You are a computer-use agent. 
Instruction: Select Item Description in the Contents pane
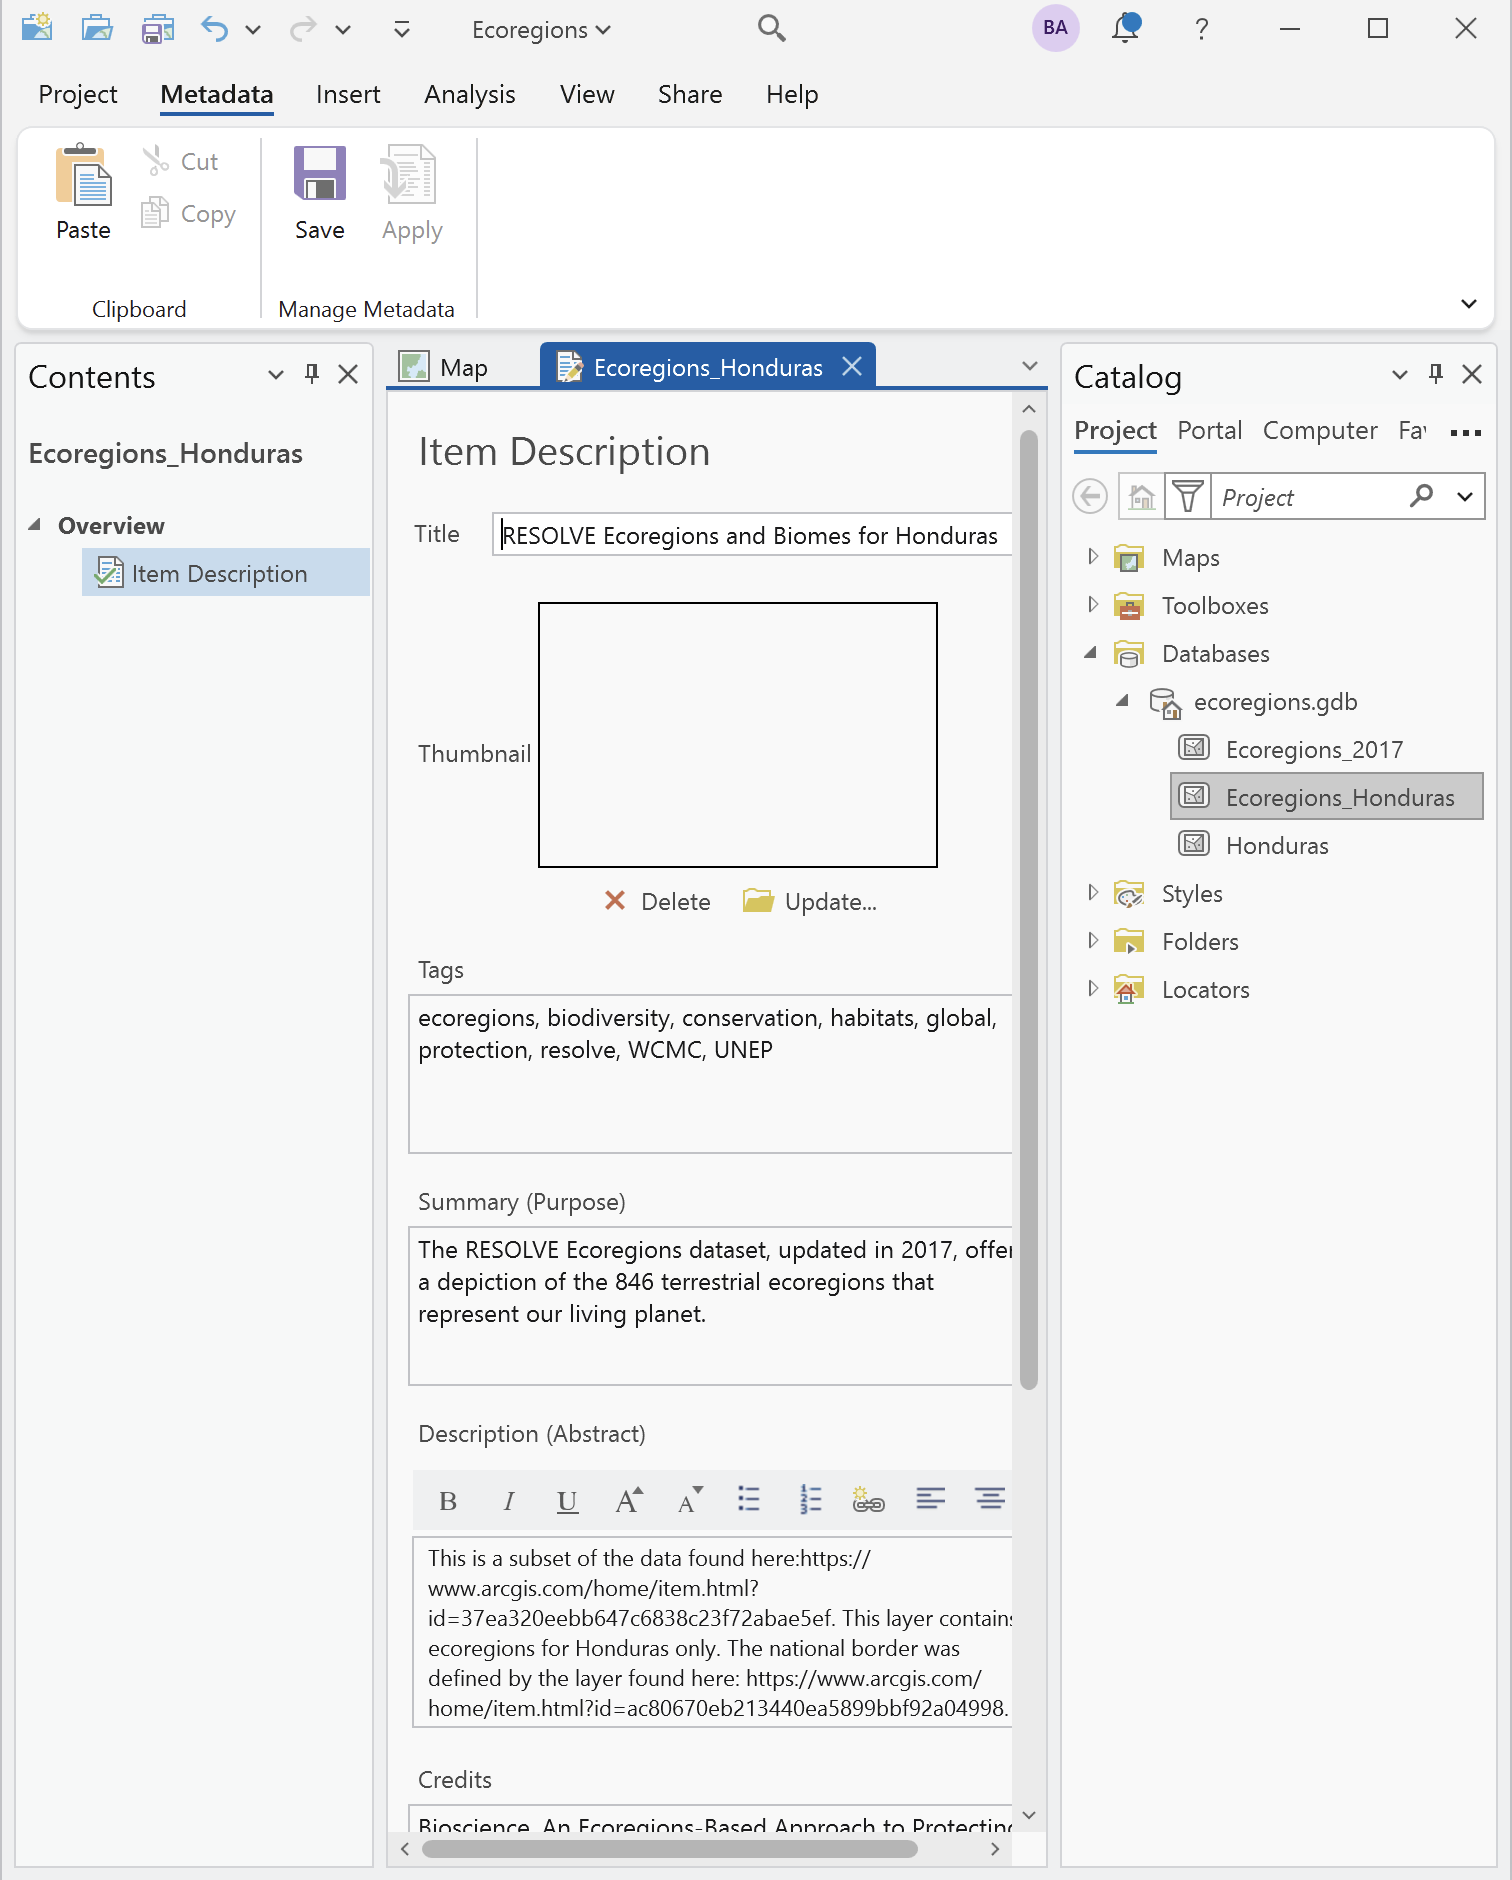pos(226,573)
